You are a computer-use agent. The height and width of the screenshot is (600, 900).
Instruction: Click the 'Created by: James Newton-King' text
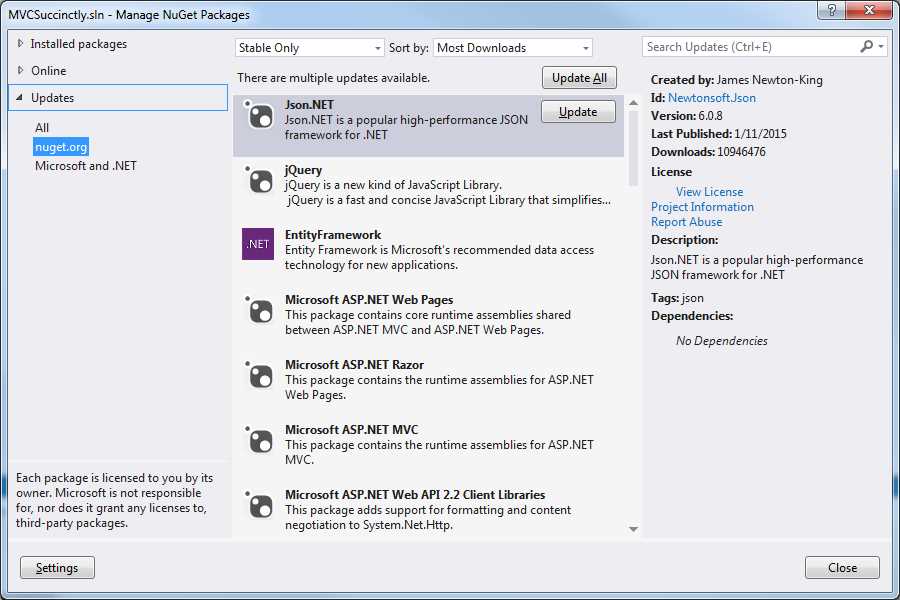[736, 80]
